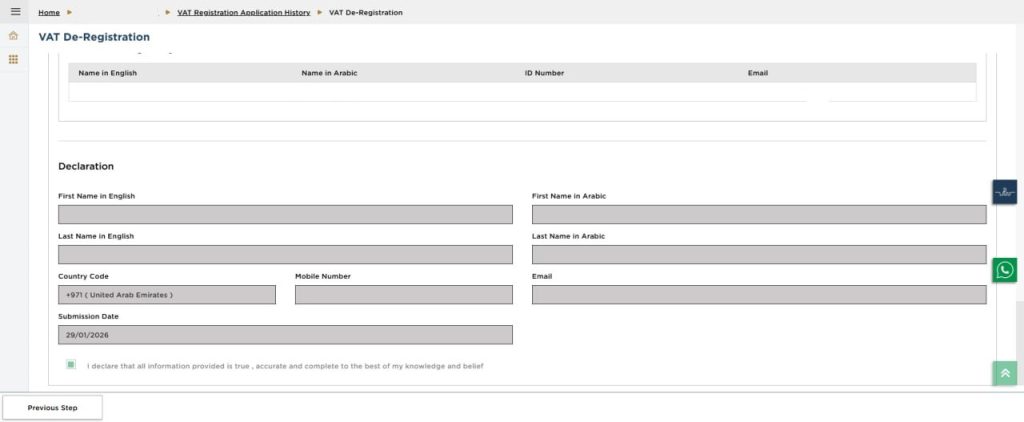The image size is (1024, 422).
Task: Click the Last Name in Arabic field
Action: 758,254
